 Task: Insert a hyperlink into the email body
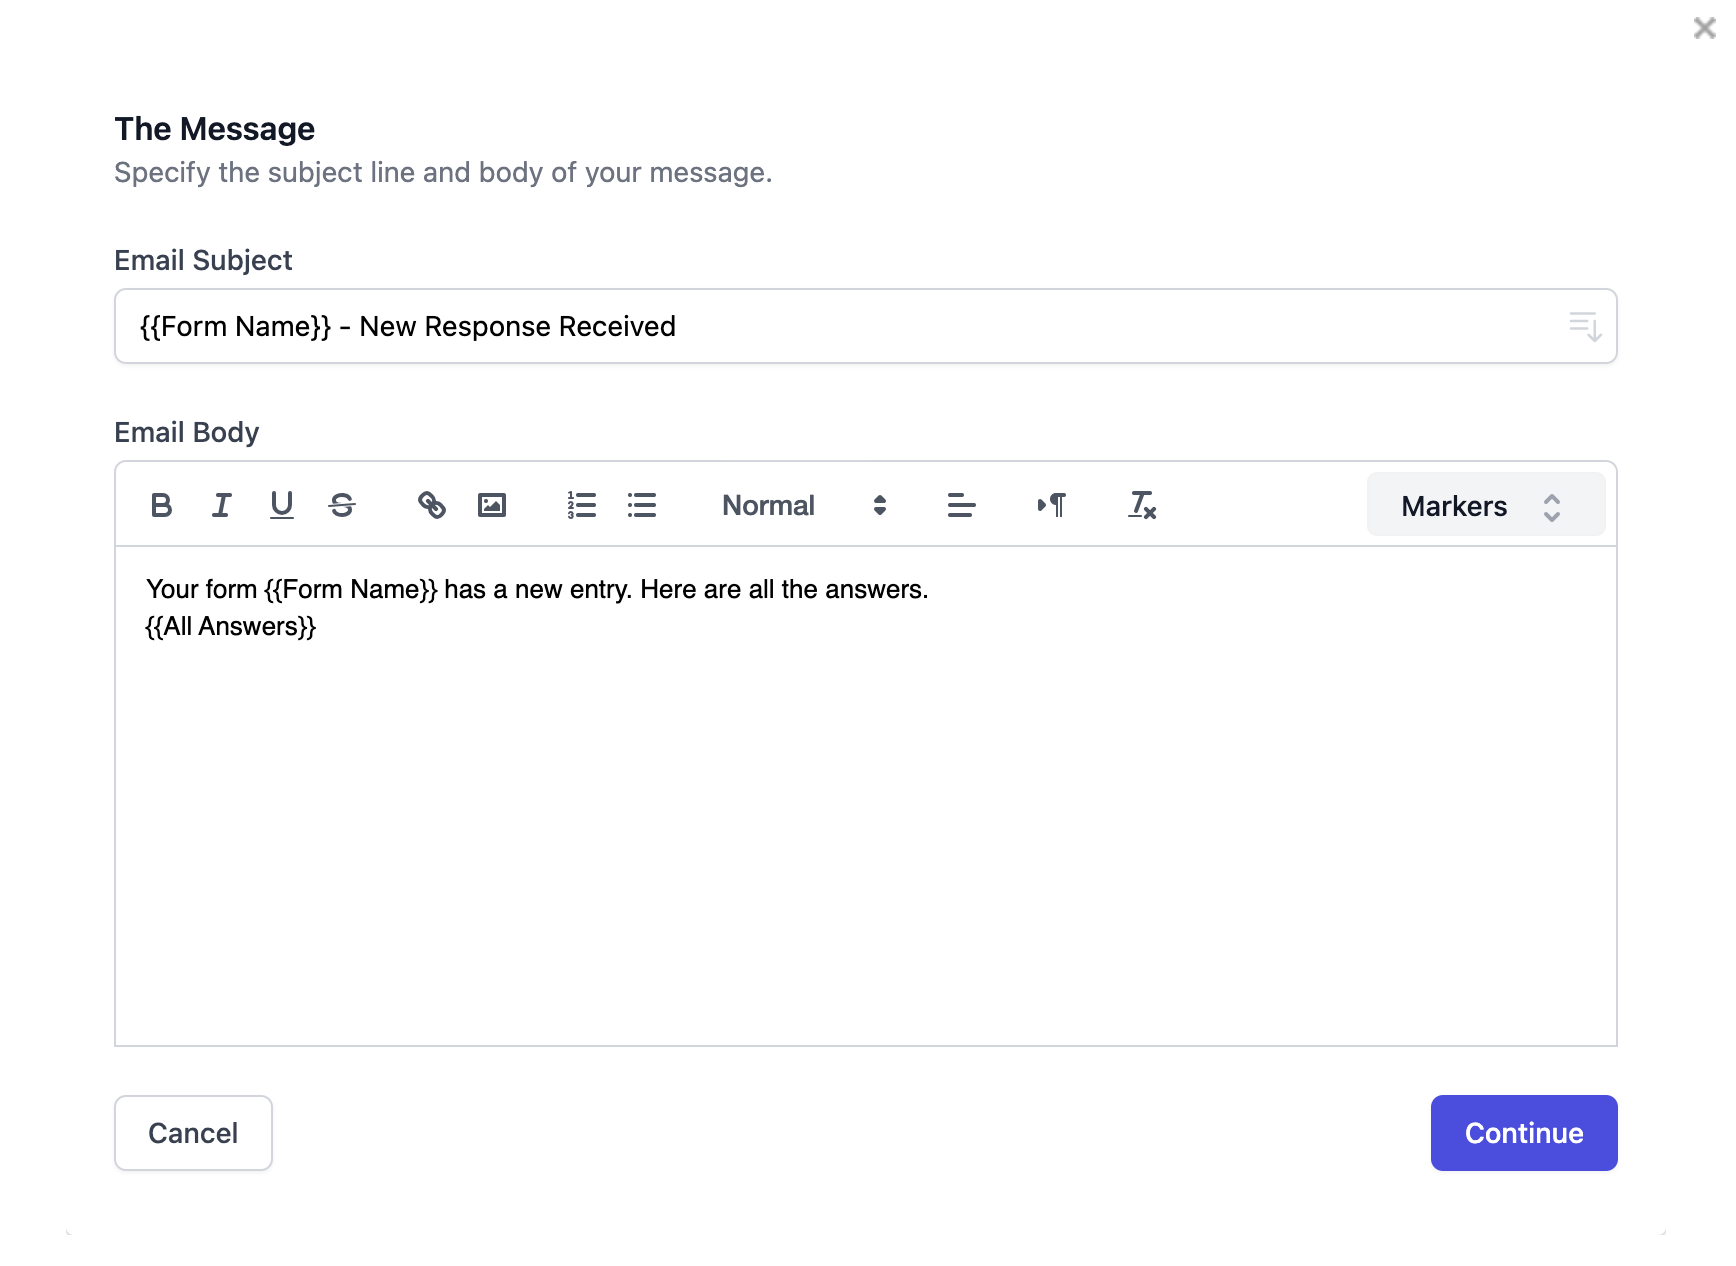point(432,505)
